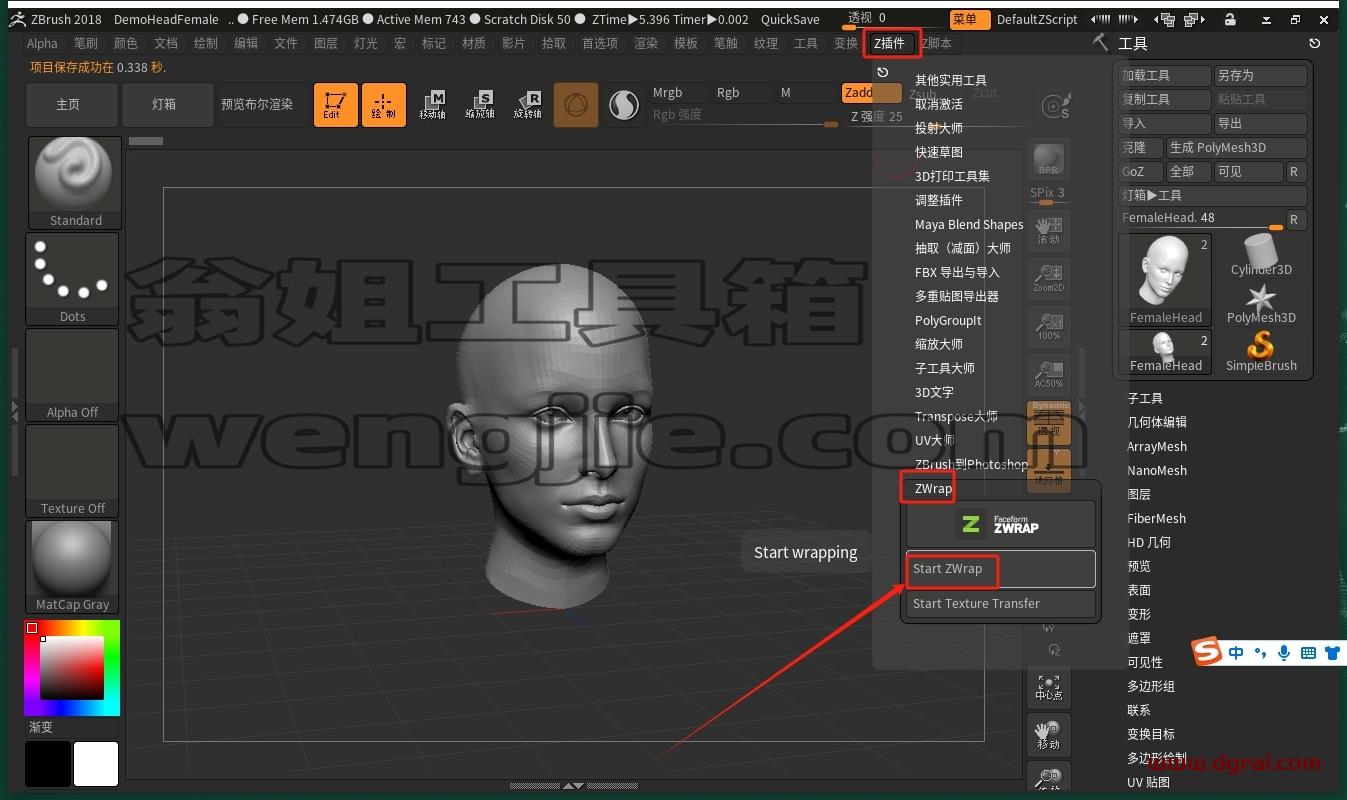Pick a color in the color picker square
Viewport: 1347px width, 800px height.
[71, 667]
